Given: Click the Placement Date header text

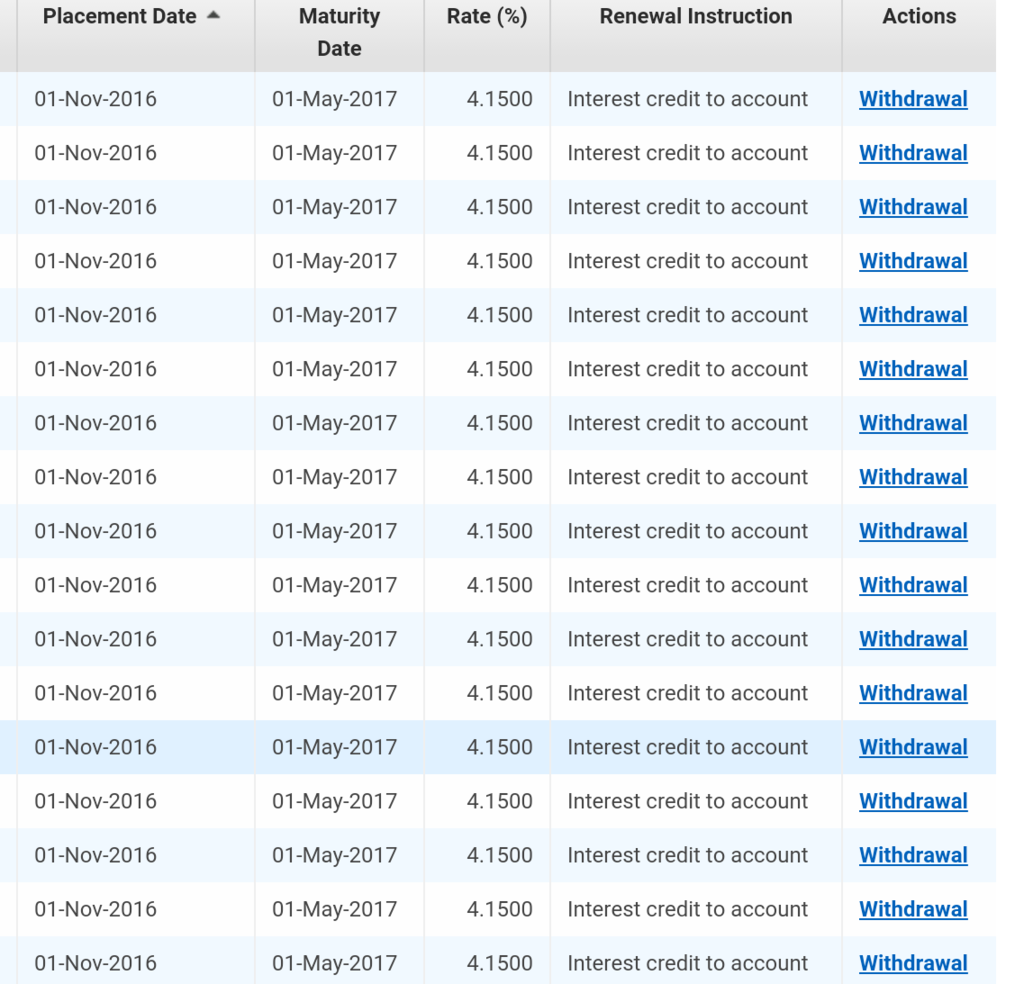Looking at the screenshot, I should click(119, 17).
